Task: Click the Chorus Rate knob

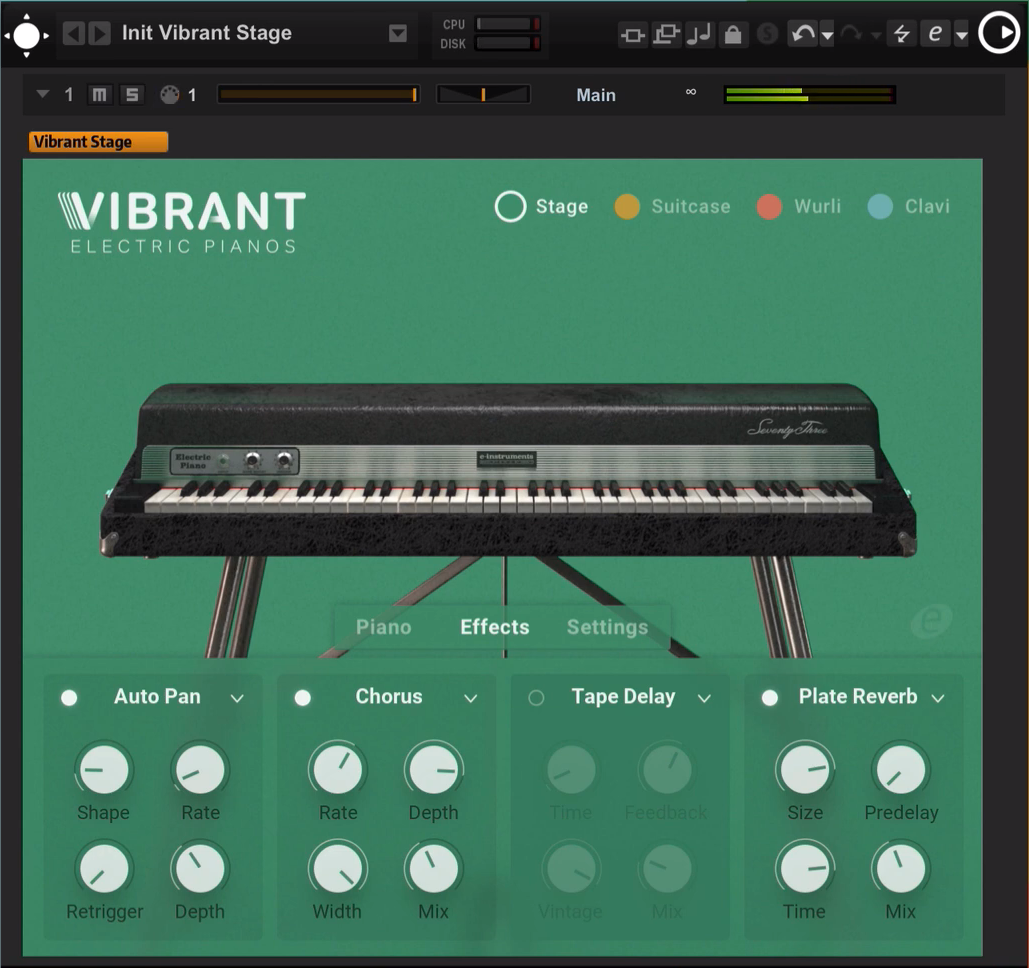Action: point(338,769)
